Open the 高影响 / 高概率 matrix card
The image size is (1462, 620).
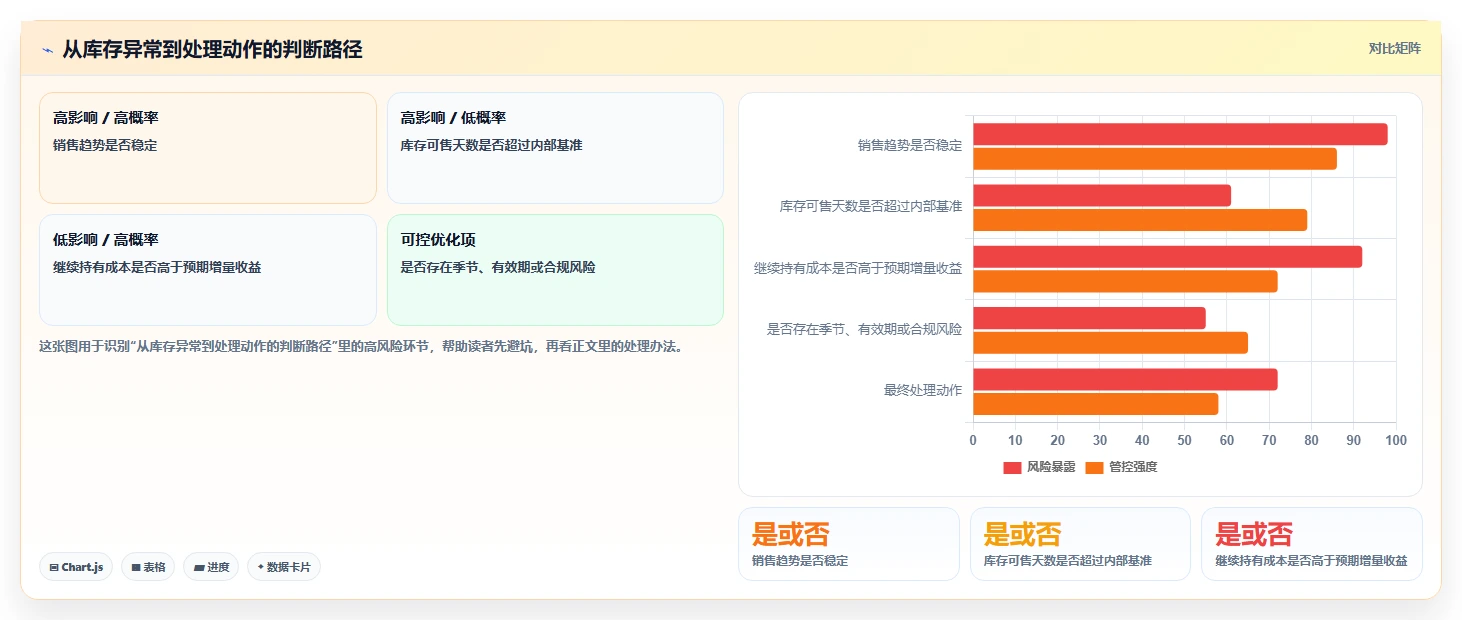[208, 148]
